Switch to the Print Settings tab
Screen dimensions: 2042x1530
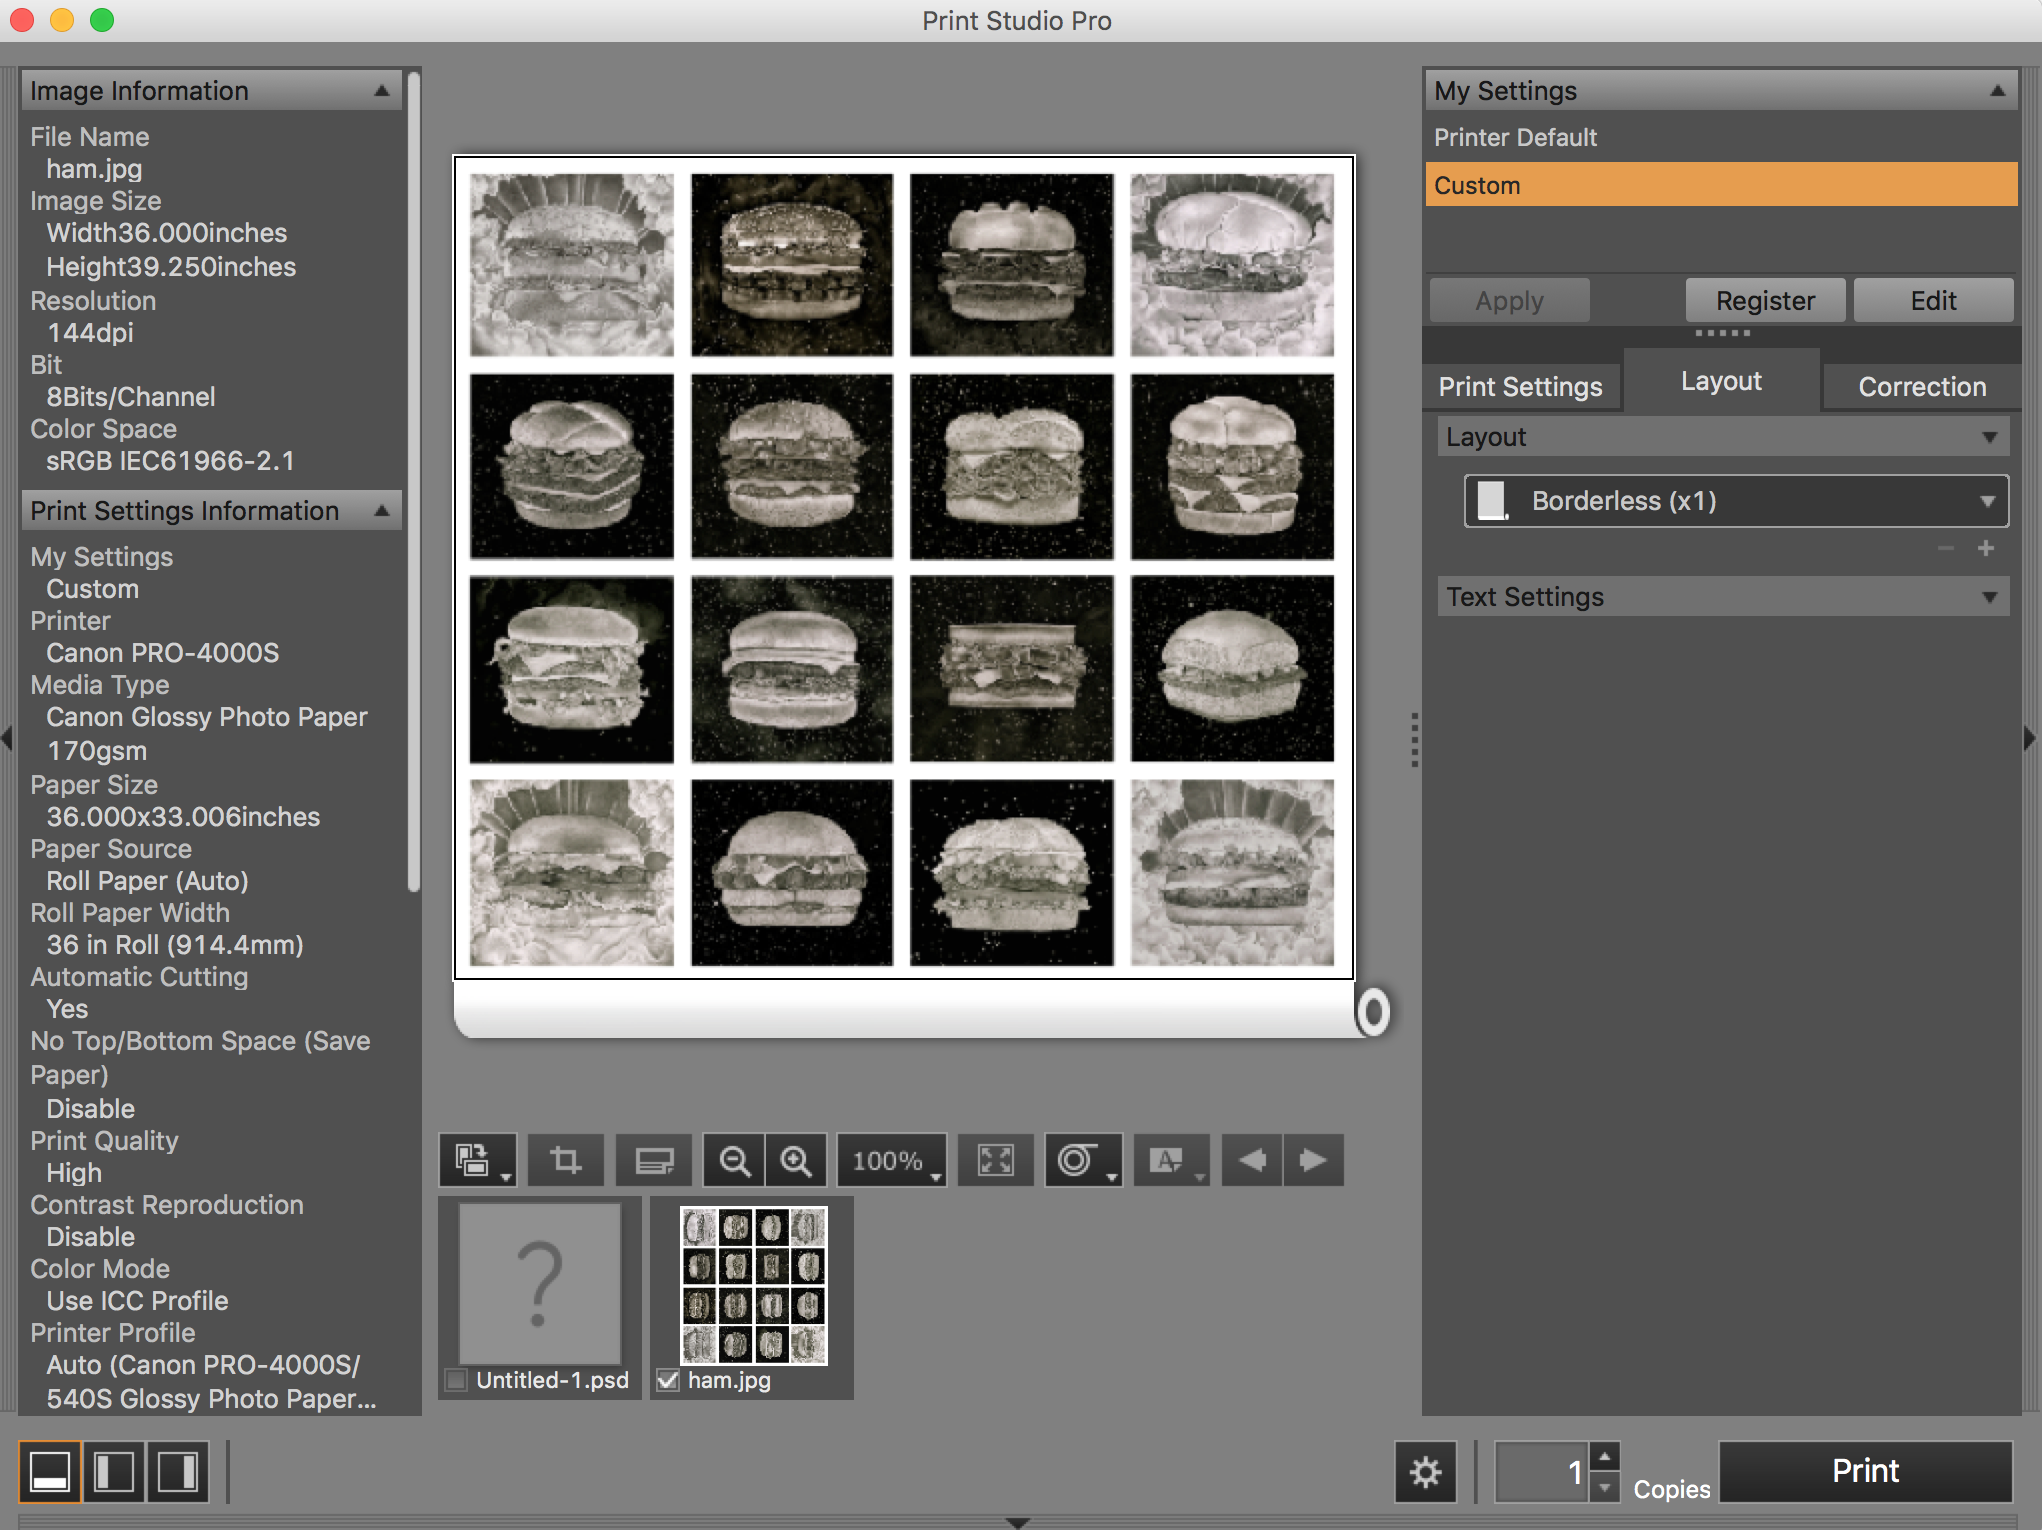coord(1517,384)
